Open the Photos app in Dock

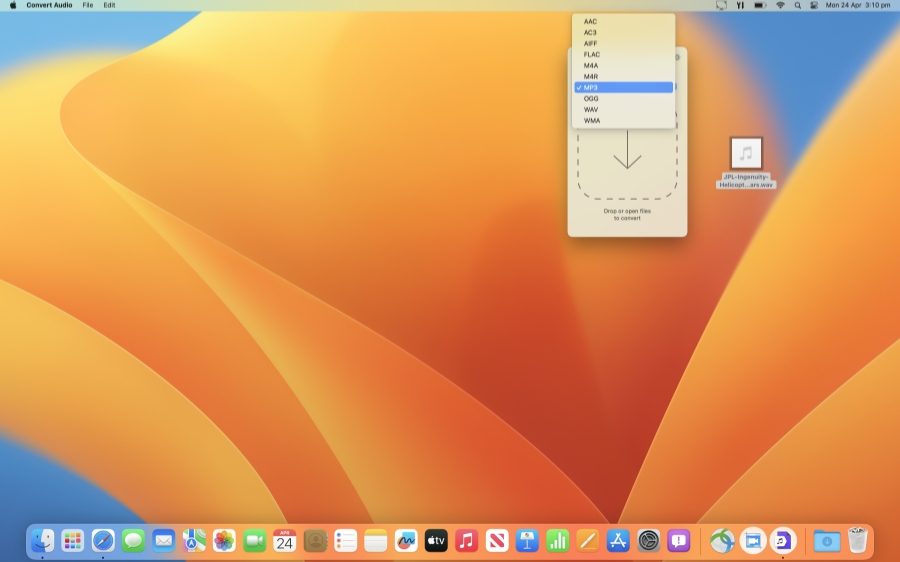(x=224, y=541)
